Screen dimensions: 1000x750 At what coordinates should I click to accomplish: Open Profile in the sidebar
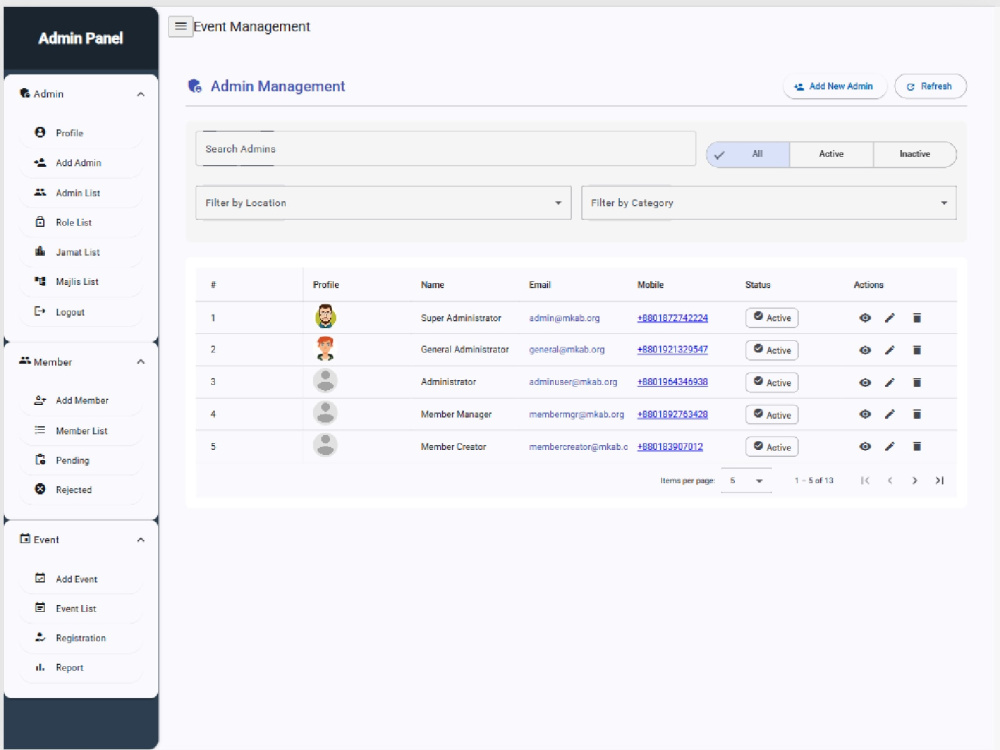pyautogui.click(x=81, y=133)
